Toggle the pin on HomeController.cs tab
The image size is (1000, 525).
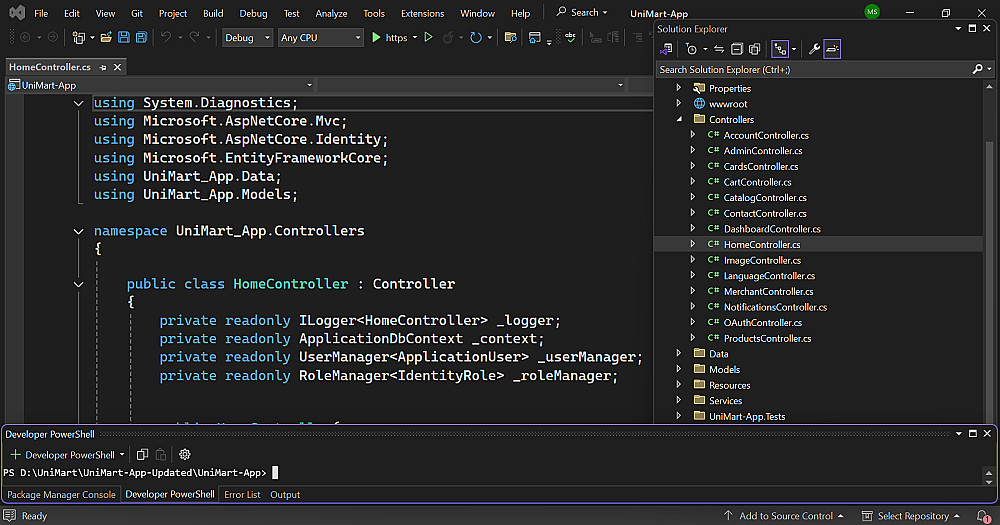click(103, 67)
